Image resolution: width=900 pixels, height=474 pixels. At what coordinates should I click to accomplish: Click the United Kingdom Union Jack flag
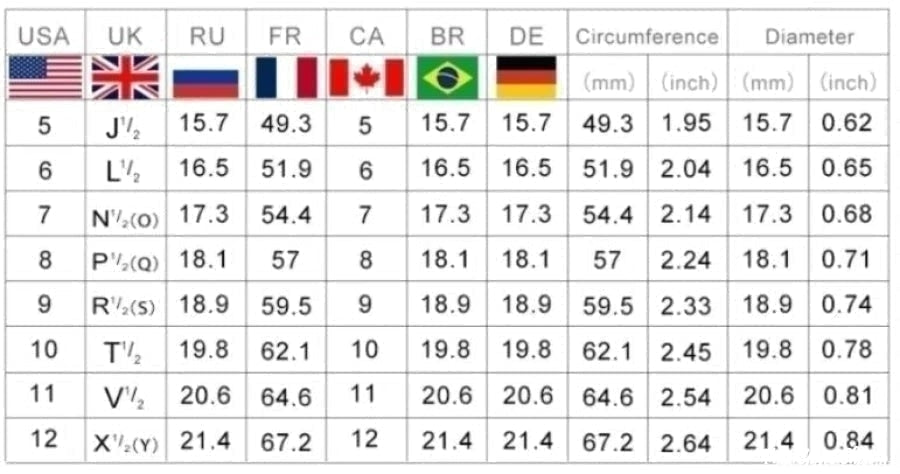click(x=125, y=78)
